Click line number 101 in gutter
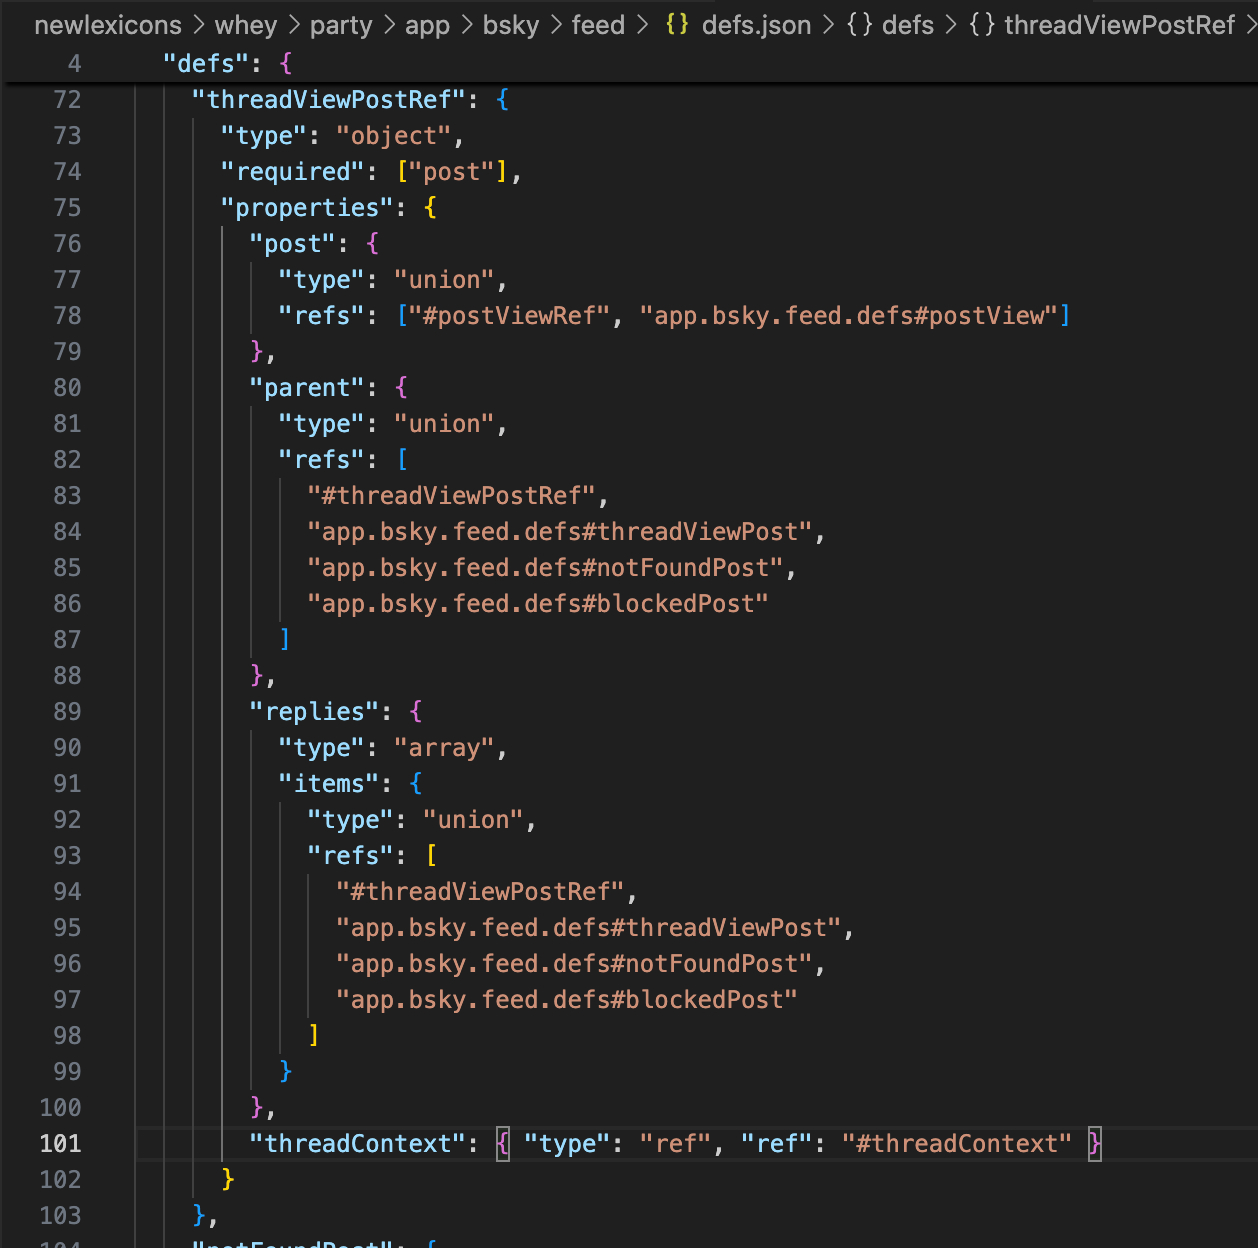 pyautogui.click(x=60, y=1143)
